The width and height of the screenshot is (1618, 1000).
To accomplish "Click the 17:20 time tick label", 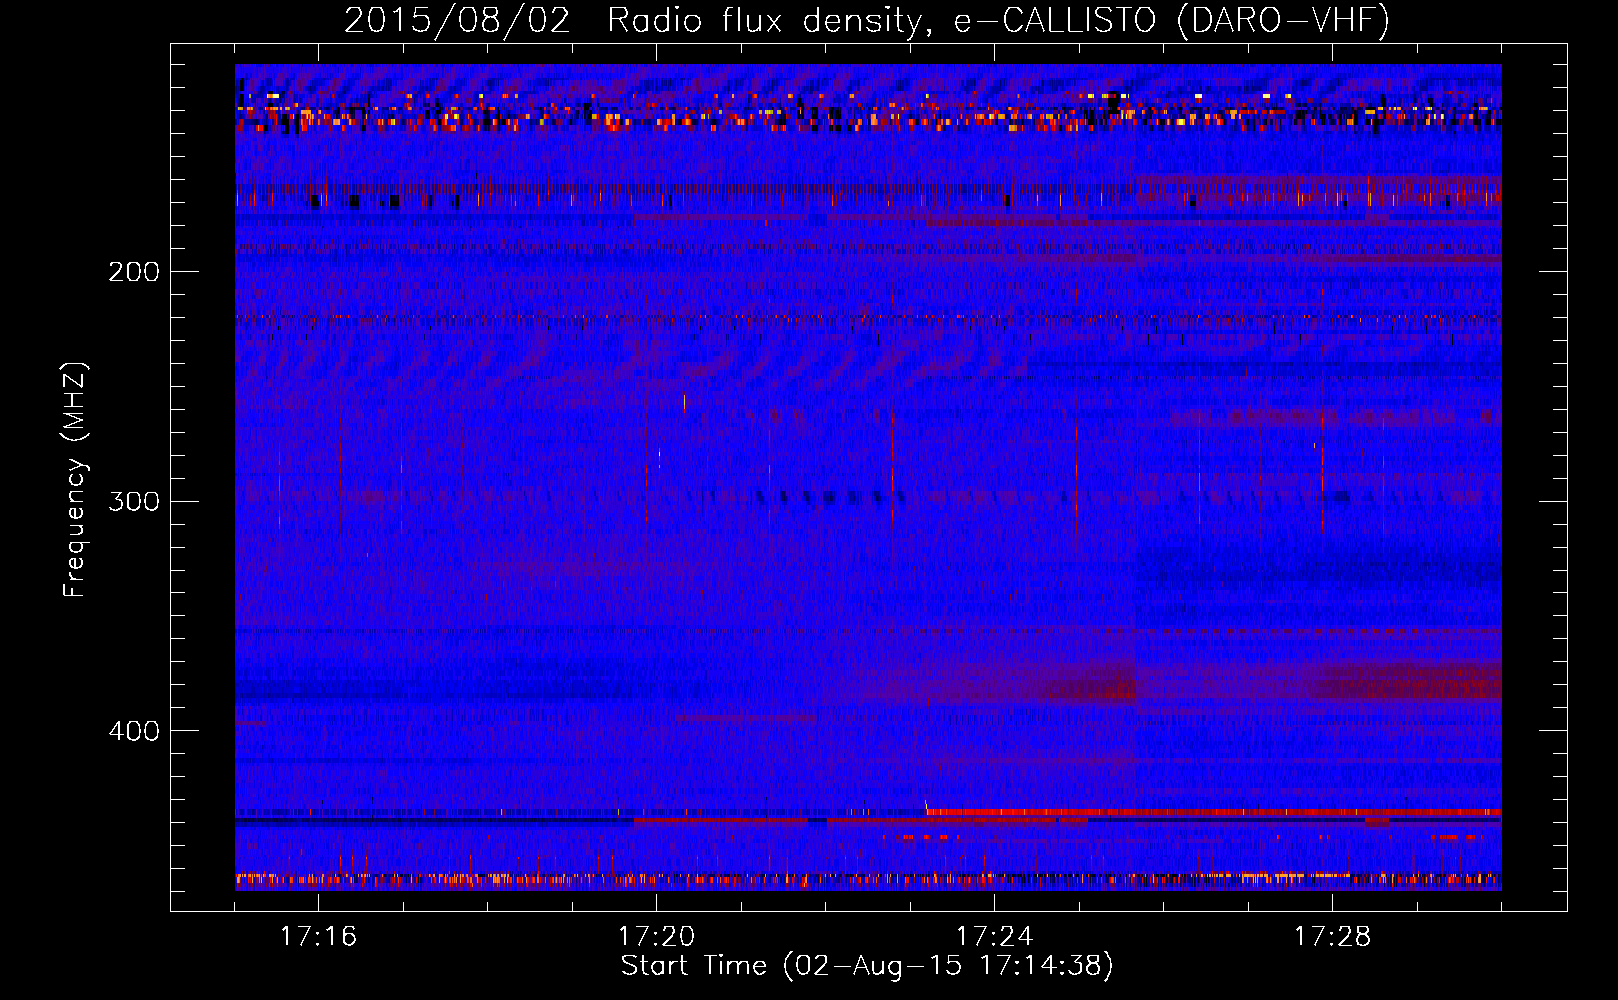I will [x=656, y=937].
